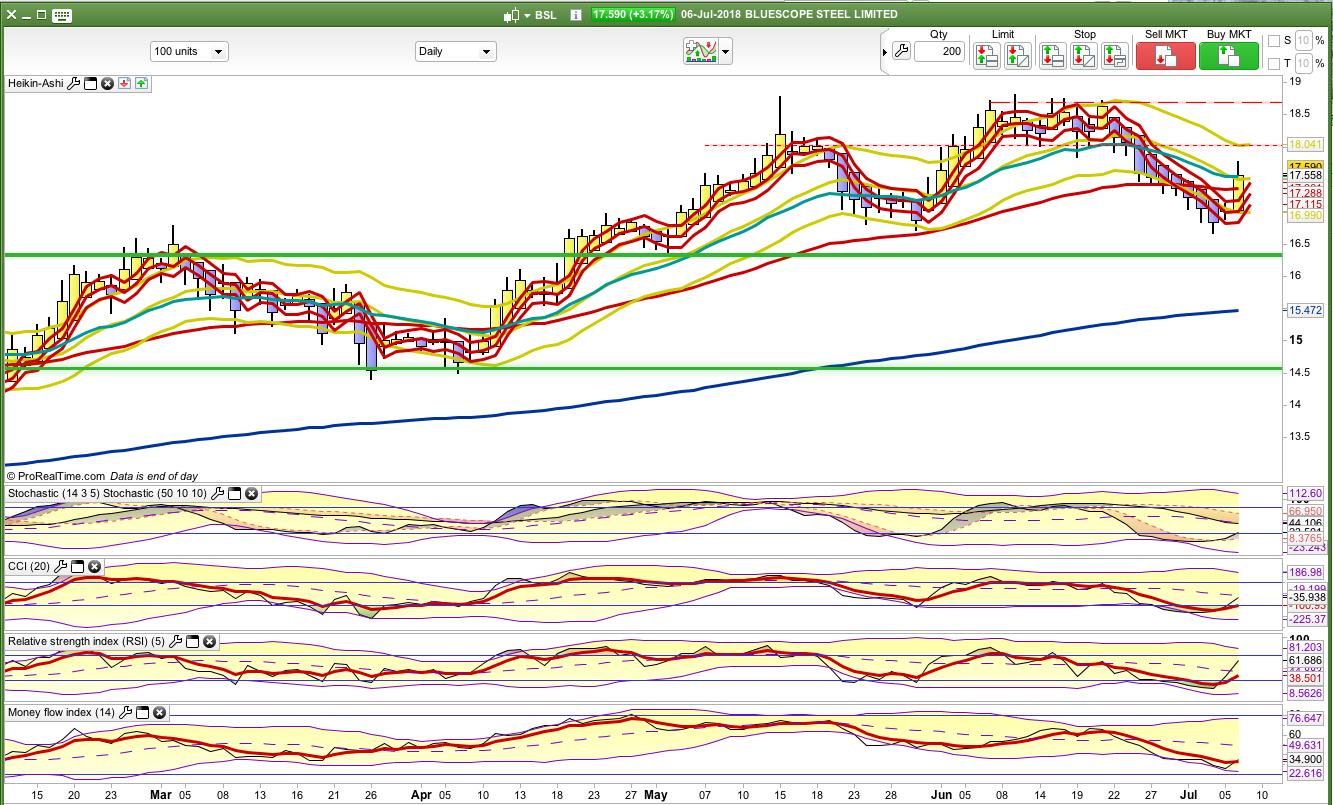This screenshot has height=805, width=1333.
Task: Remove the Heikin-Ashi panel with X icon
Action: coord(107,84)
